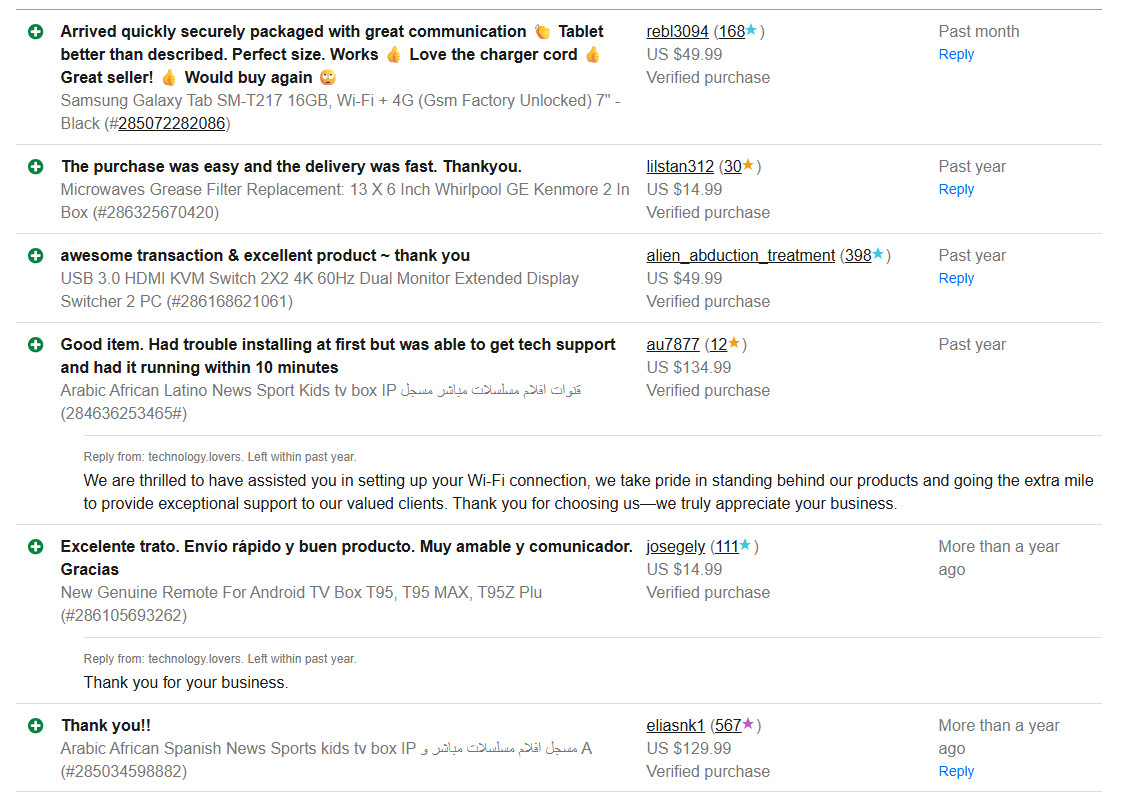Open rebl3094's user profile

tap(677, 32)
